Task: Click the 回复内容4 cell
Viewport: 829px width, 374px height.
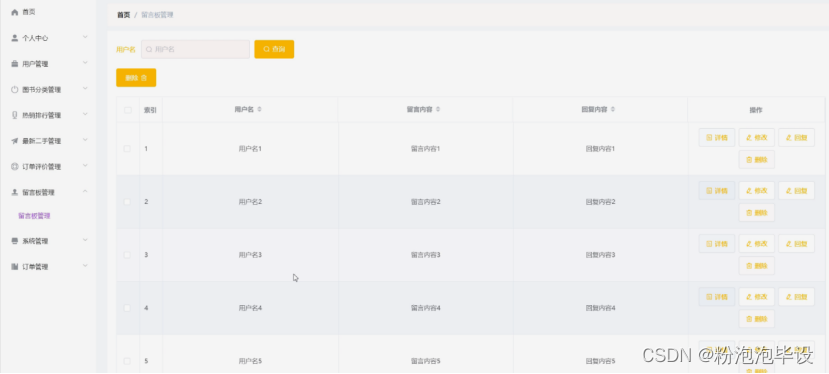Action: (600, 307)
